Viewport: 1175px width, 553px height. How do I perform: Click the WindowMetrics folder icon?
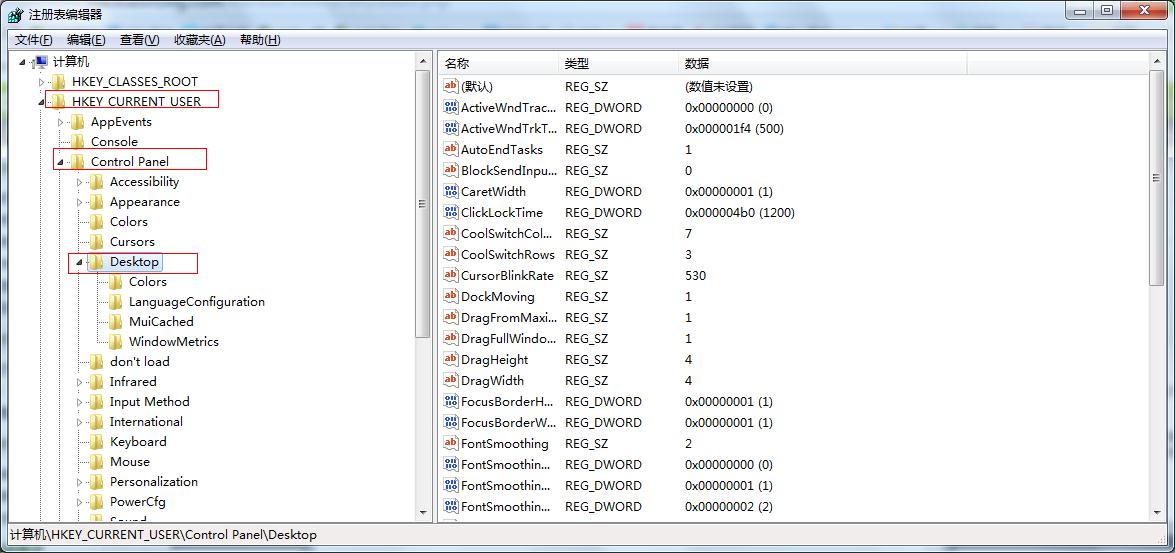[x=115, y=342]
